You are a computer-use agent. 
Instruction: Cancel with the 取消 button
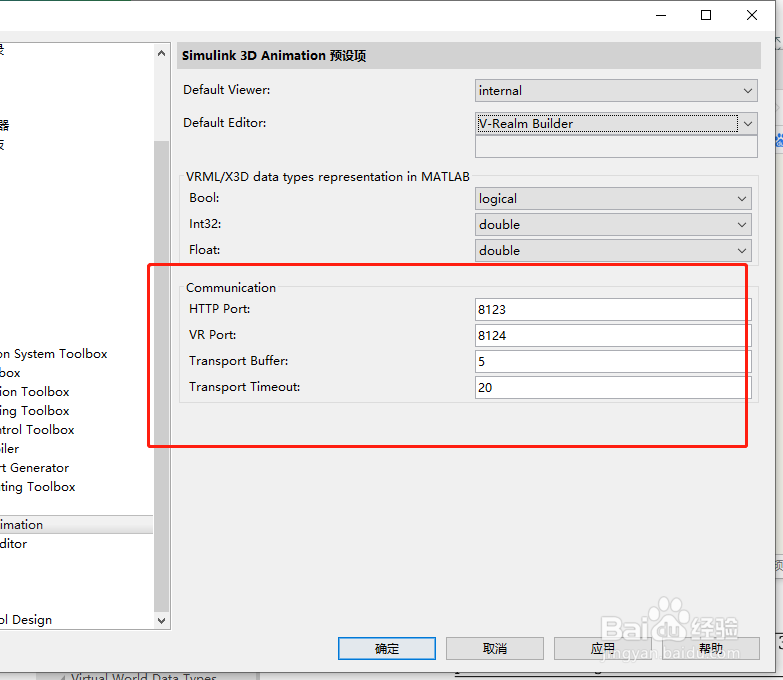point(494,649)
